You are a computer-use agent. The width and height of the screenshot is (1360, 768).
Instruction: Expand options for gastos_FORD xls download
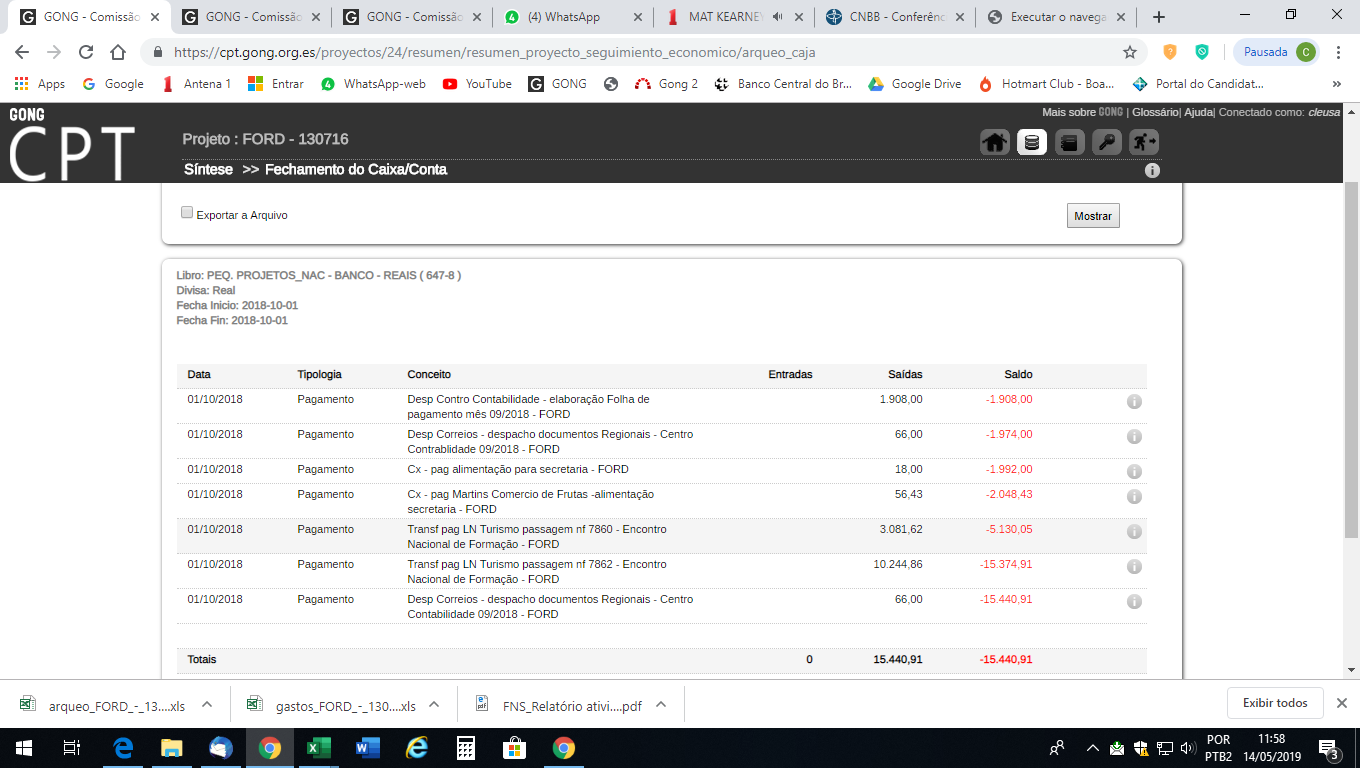[434, 704]
